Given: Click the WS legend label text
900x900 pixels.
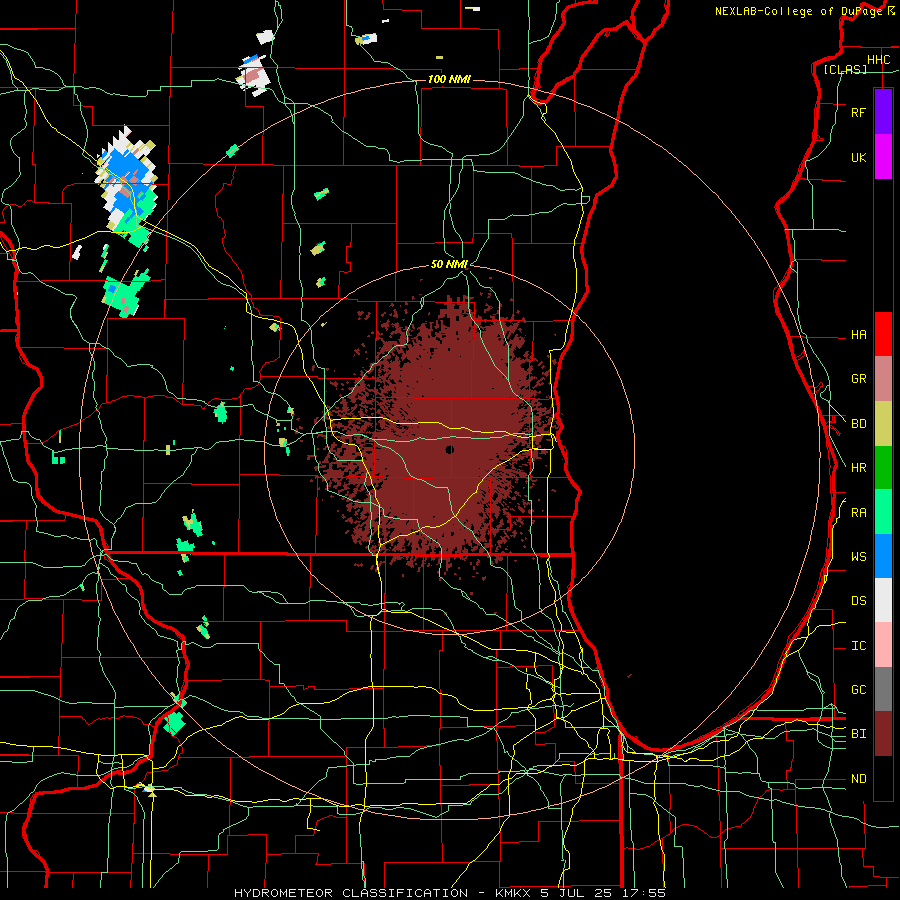Looking at the screenshot, I should pos(859,557).
